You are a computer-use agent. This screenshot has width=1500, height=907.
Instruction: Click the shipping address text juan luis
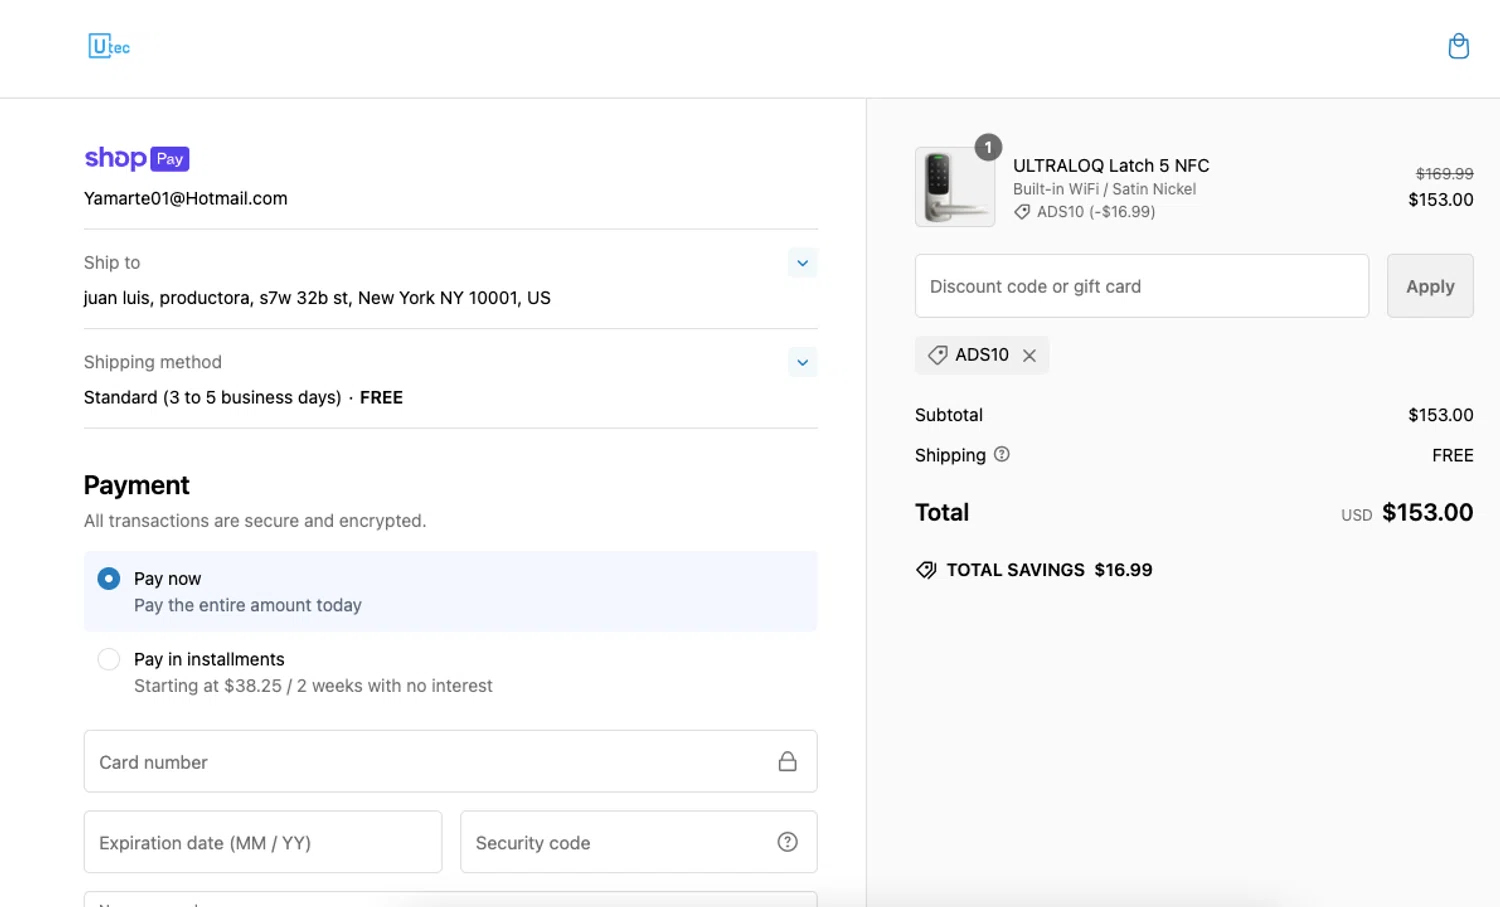point(317,298)
